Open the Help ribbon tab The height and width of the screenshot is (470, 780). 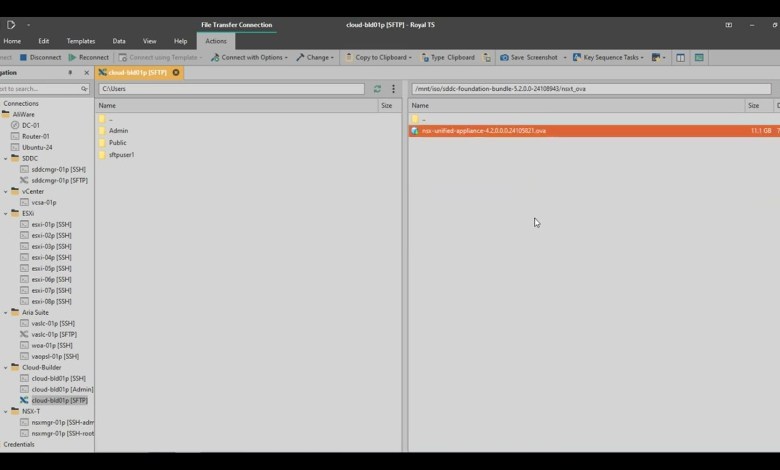[x=181, y=41]
